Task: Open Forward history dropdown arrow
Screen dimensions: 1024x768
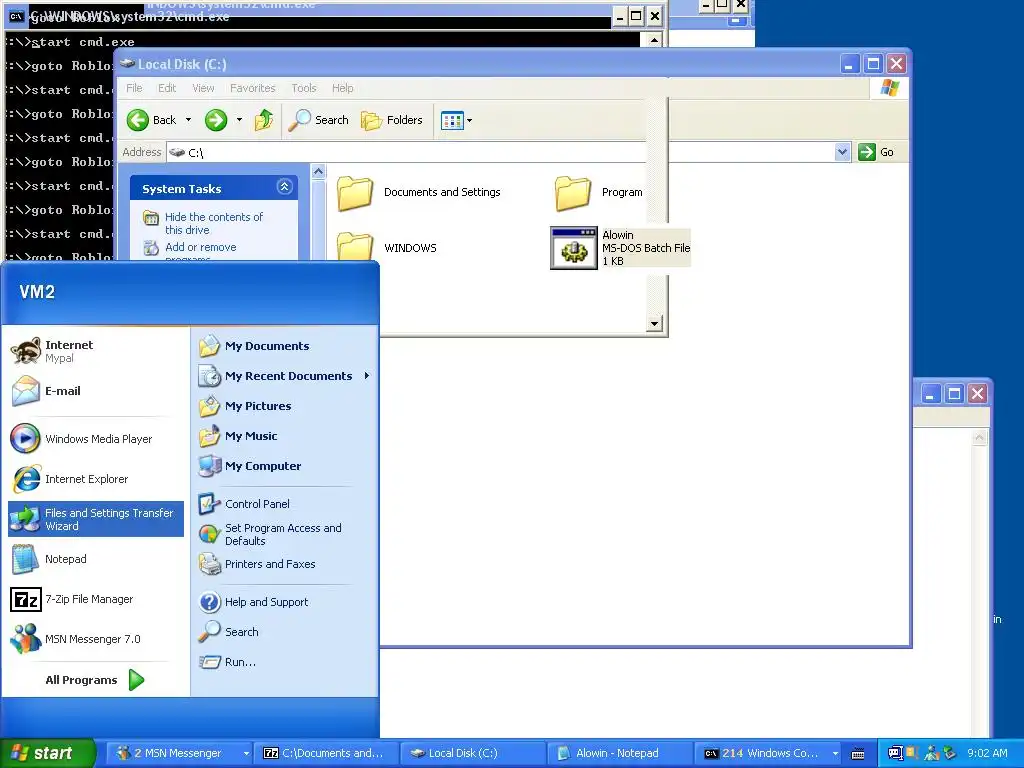Action: point(239,120)
